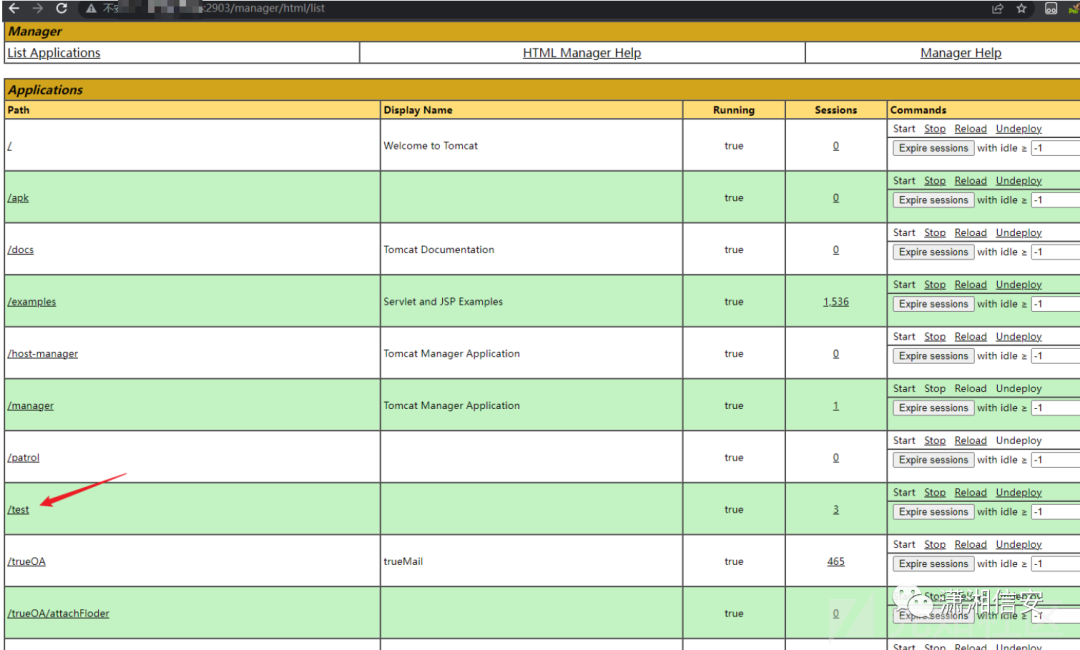Viewport: 1080px width, 650px height.
Task: Open Manager Help link
Action: tap(961, 53)
